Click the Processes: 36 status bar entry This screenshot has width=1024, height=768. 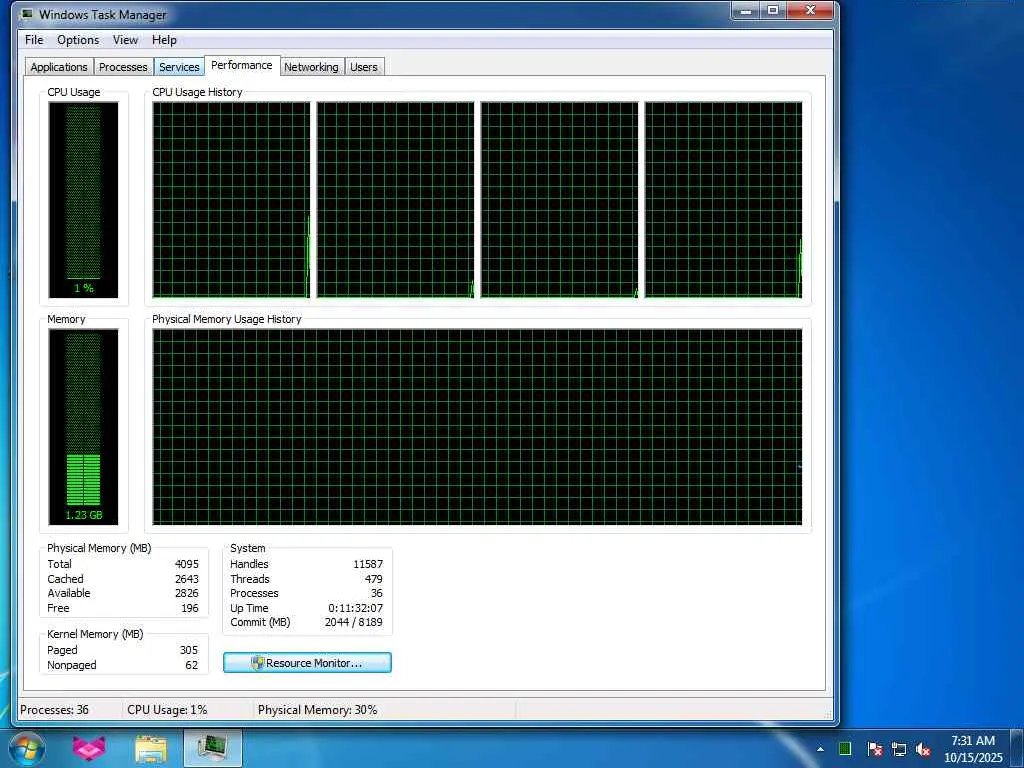(55, 710)
